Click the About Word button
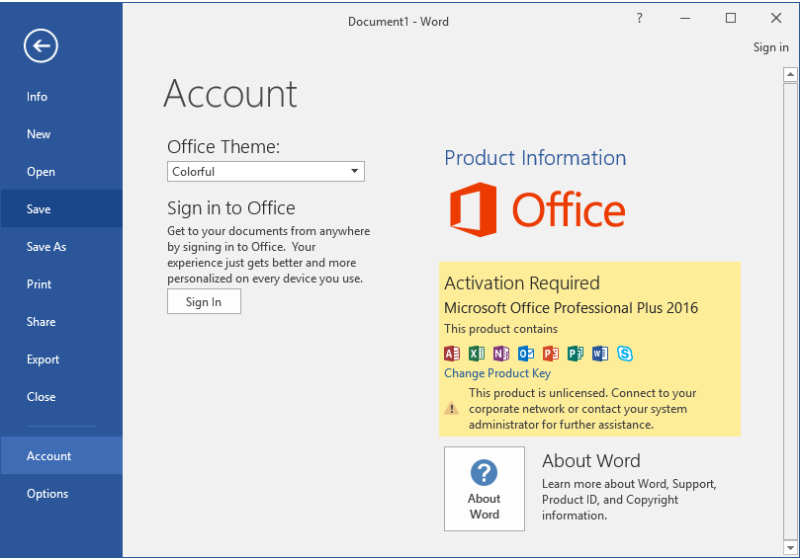801x559 pixels. (x=484, y=488)
